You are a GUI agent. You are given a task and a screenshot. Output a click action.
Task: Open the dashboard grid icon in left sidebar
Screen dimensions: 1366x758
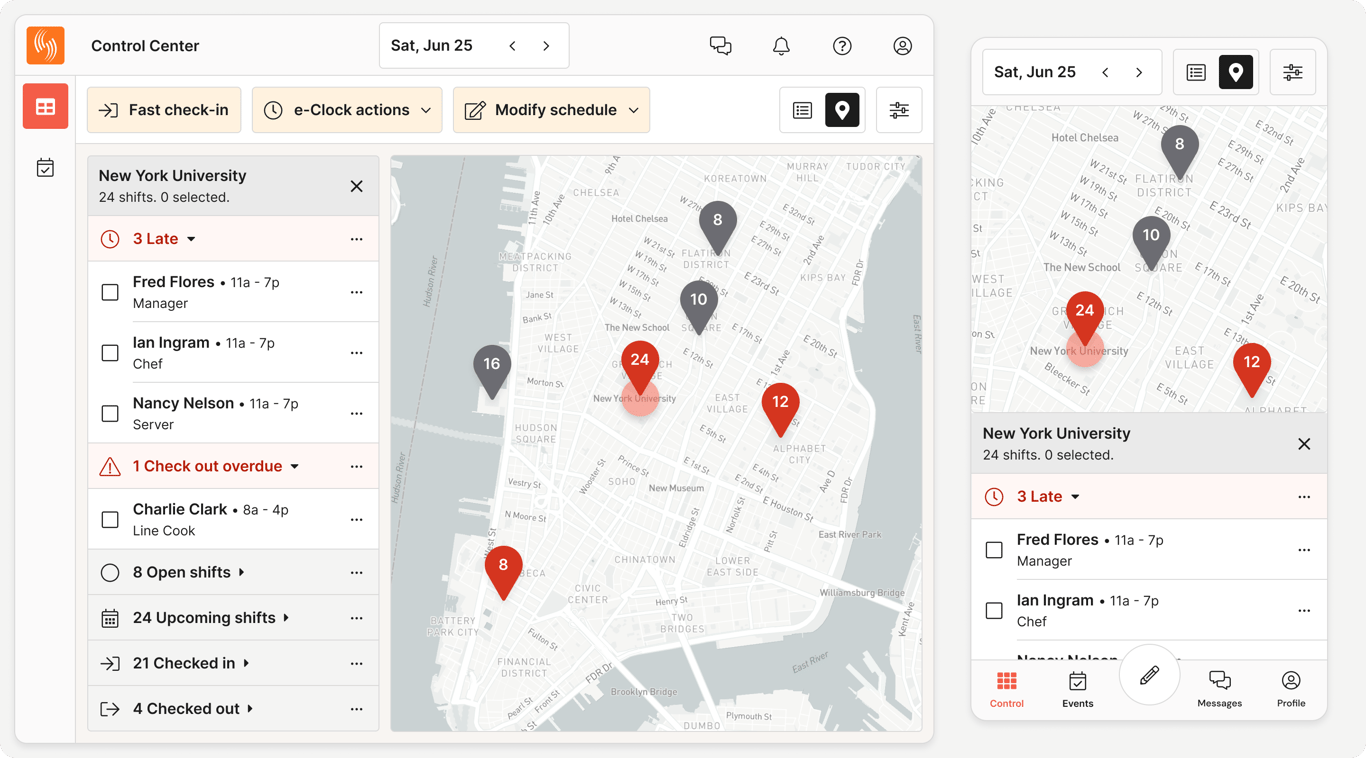[x=45, y=106]
